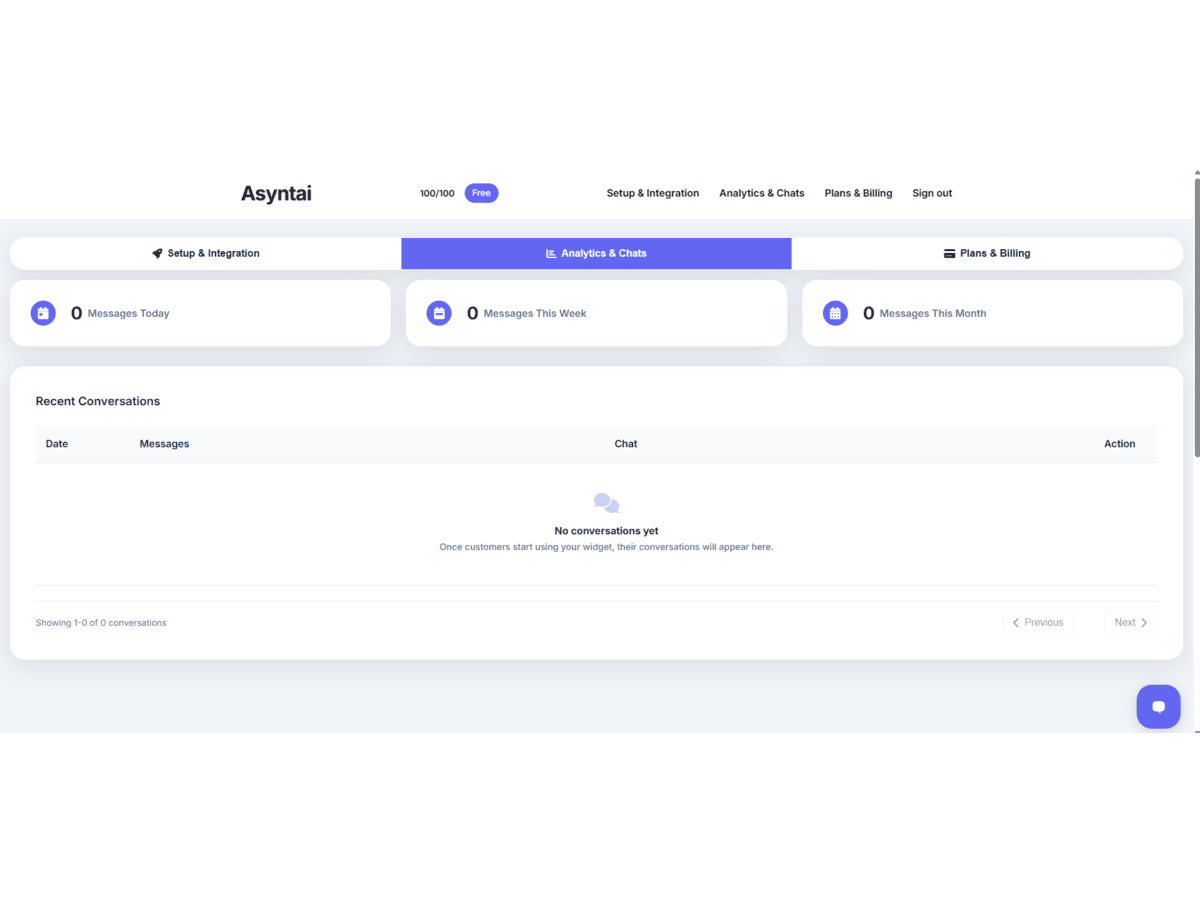The width and height of the screenshot is (1200, 902).
Task: Click the Messages Today calendar icon
Action: coord(43,313)
